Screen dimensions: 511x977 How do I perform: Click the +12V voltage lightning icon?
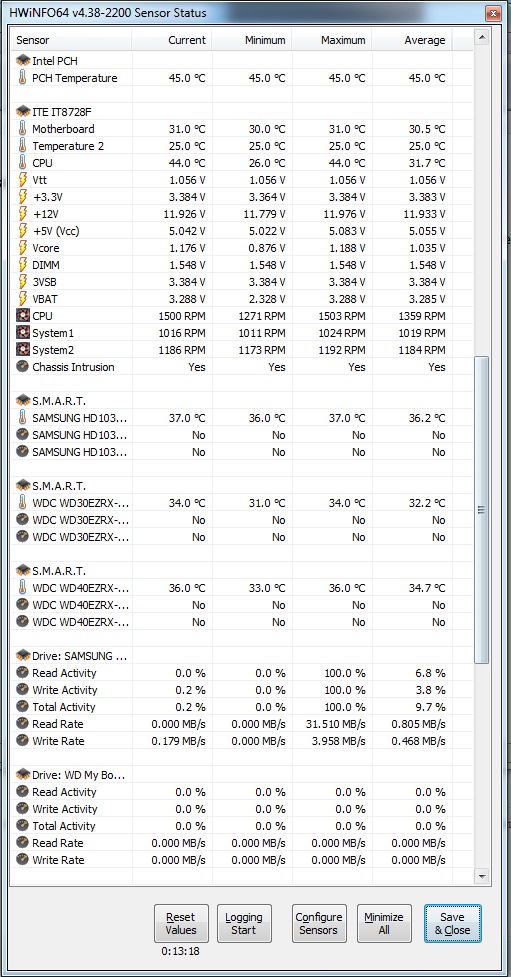pos(22,214)
